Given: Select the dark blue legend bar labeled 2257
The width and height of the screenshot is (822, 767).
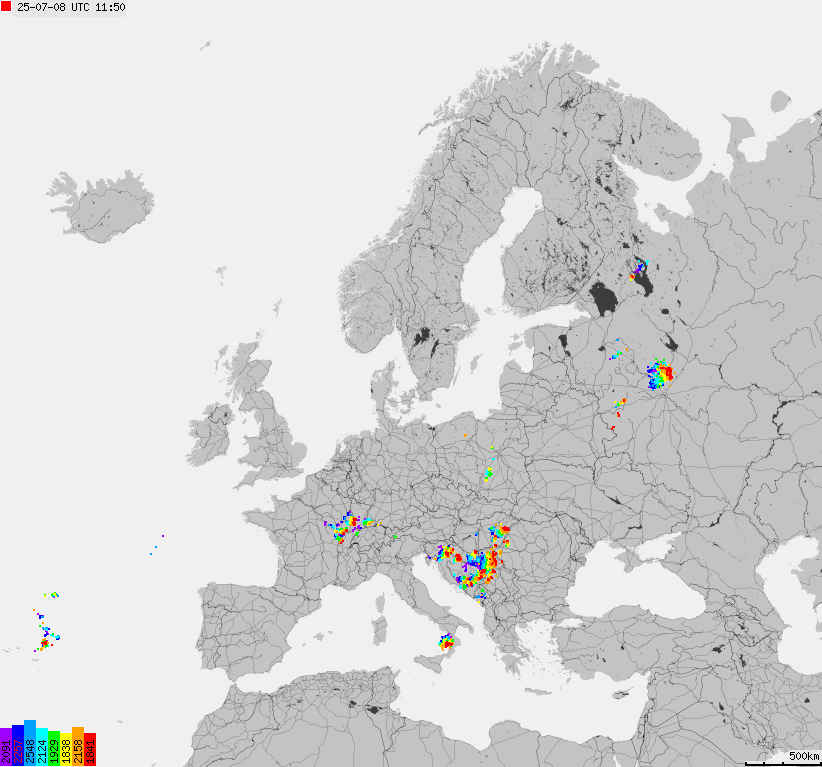Looking at the screenshot, I should 18,745.
